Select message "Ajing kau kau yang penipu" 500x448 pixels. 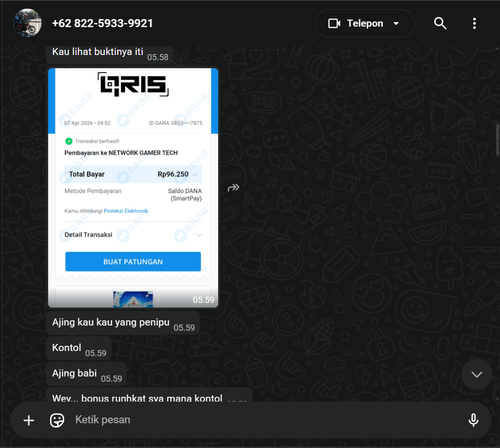click(123, 323)
